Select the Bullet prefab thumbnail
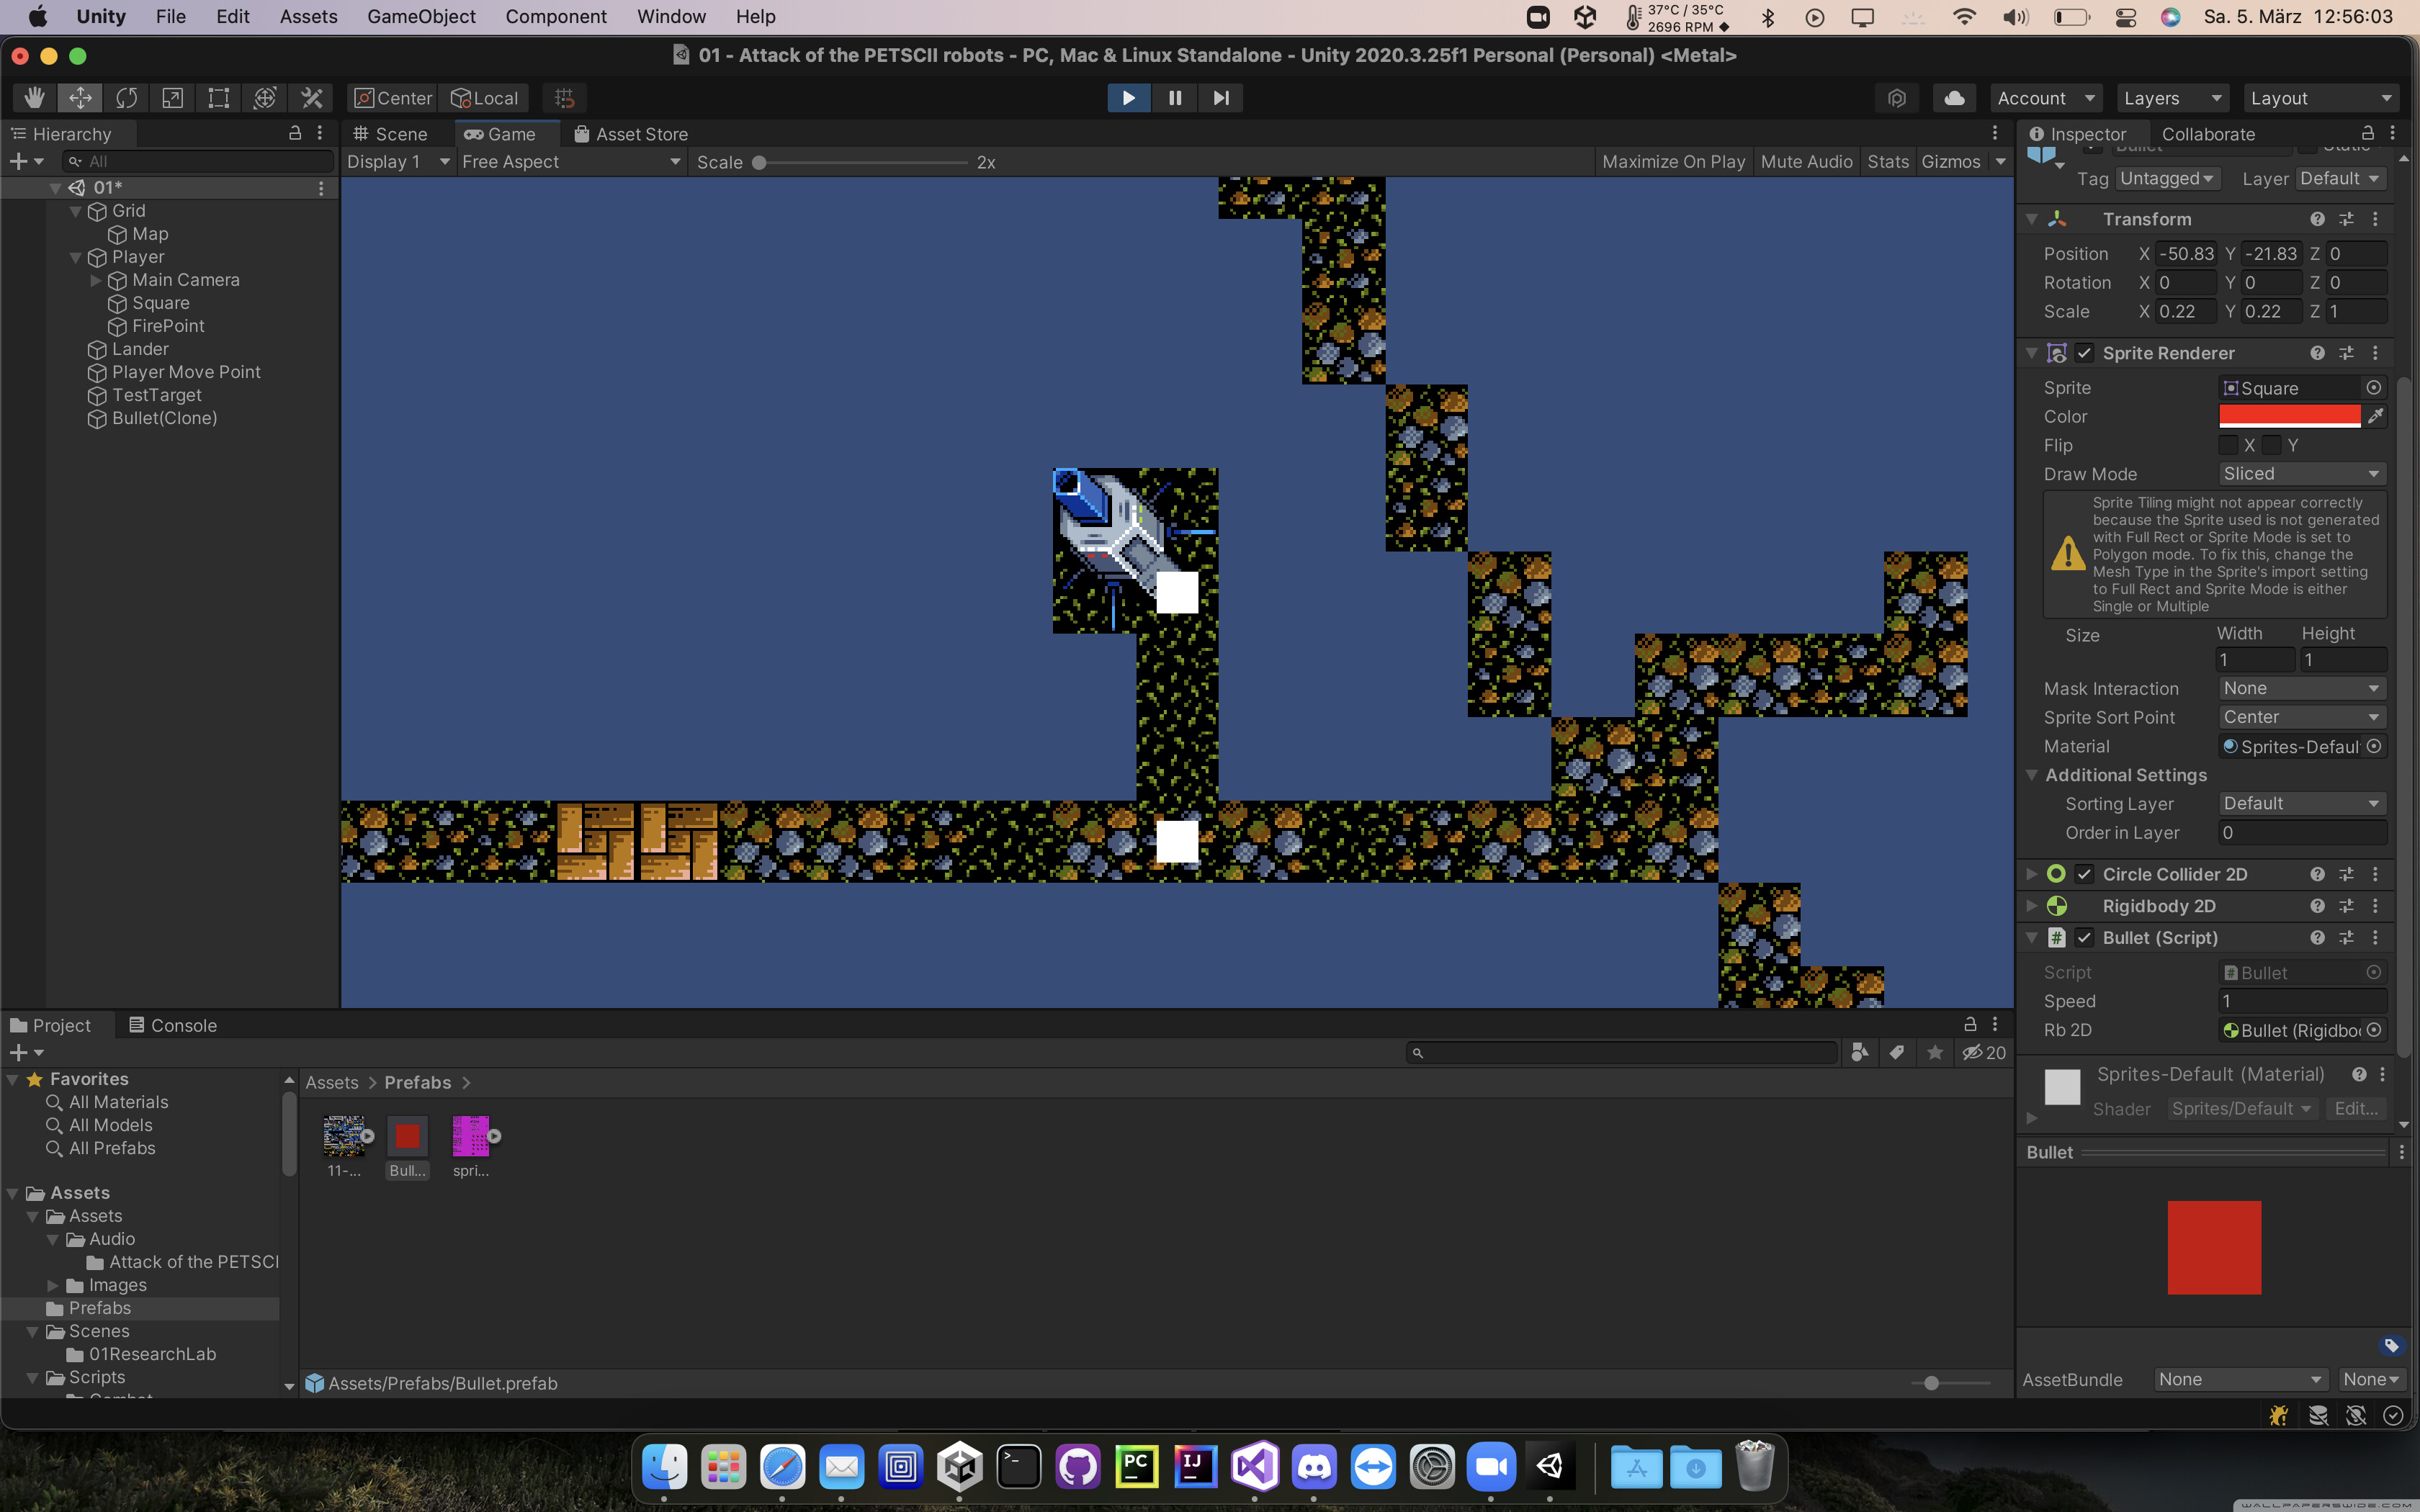This screenshot has width=2420, height=1512. pyautogui.click(x=407, y=1137)
